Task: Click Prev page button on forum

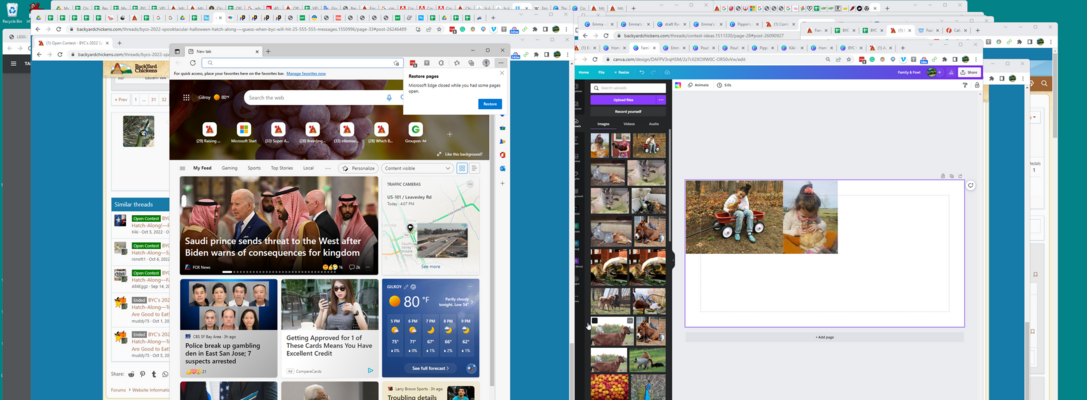Action: (x=121, y=99)
